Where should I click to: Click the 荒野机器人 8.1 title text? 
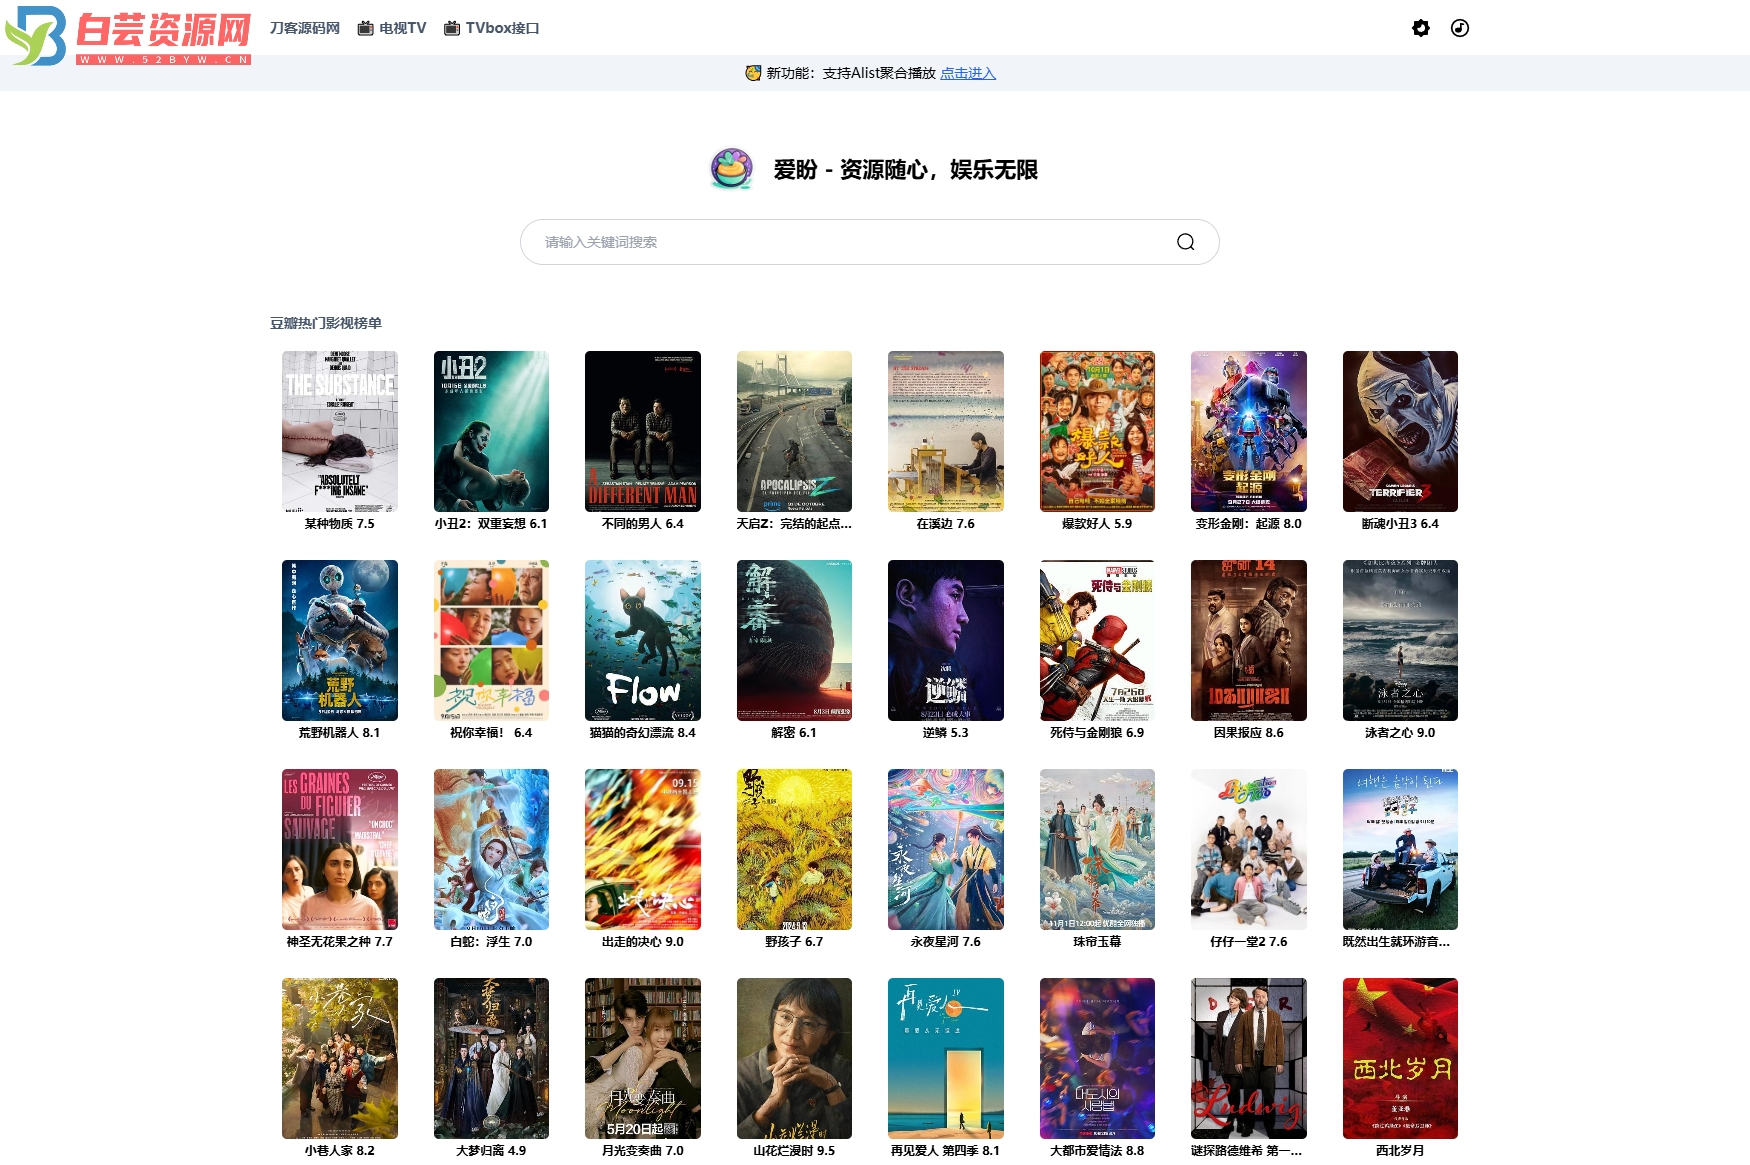[340, 733]
